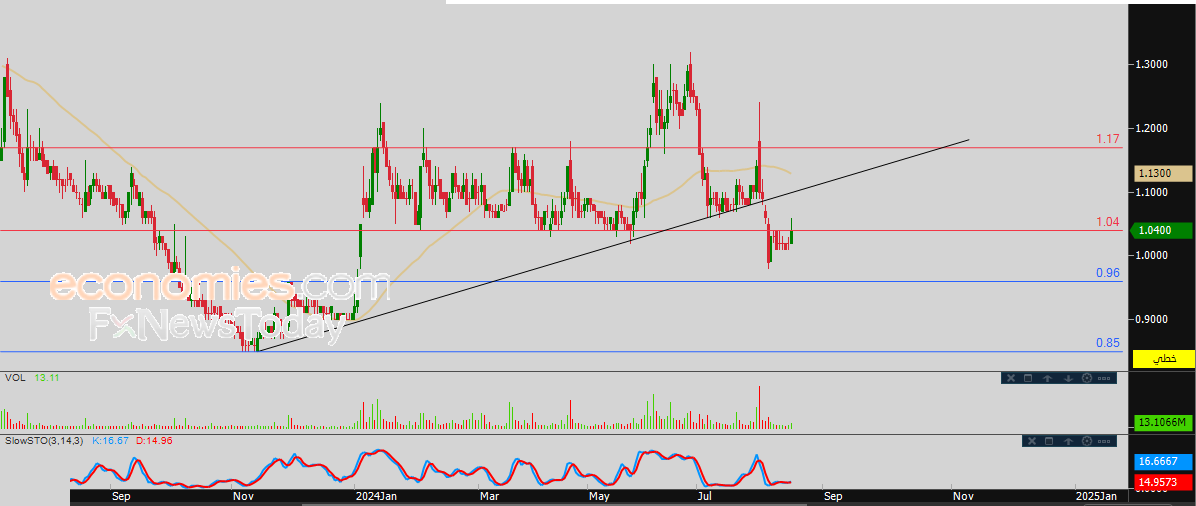Click the tan 1.1300 moving average tag
The image size is (1196, 506).
[1164, 173]
